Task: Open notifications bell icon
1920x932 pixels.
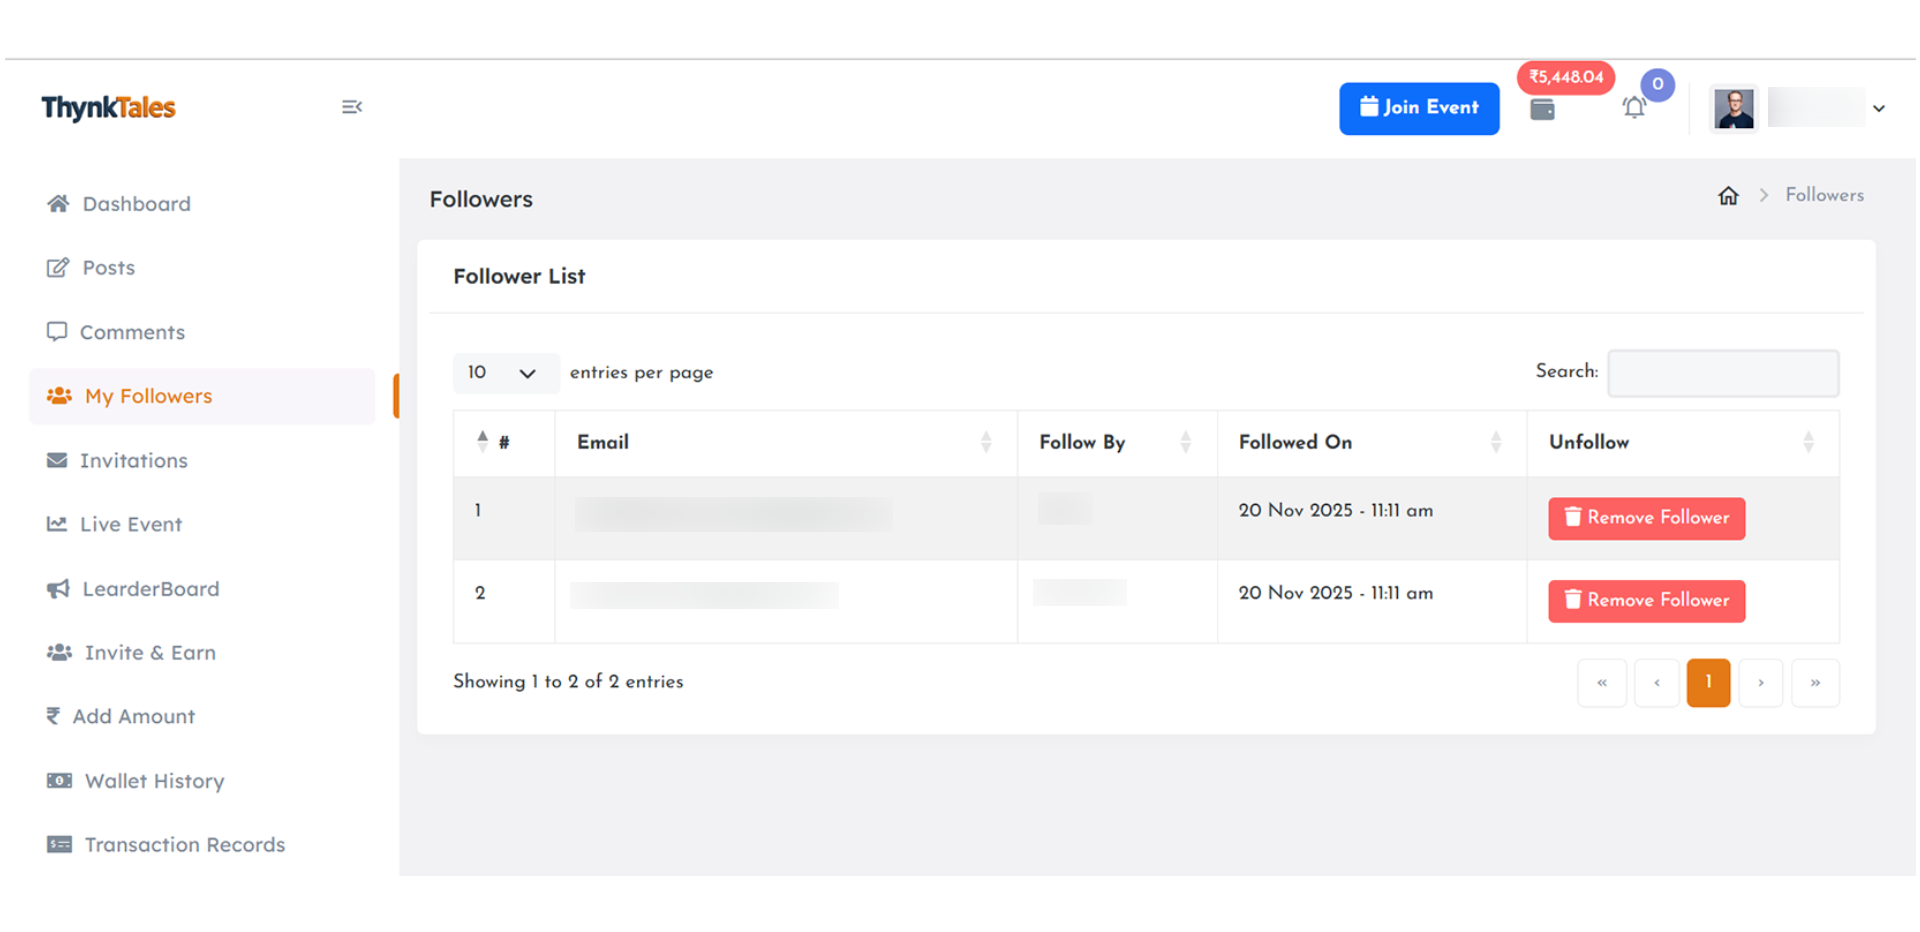Action: tap(1634, 108)
